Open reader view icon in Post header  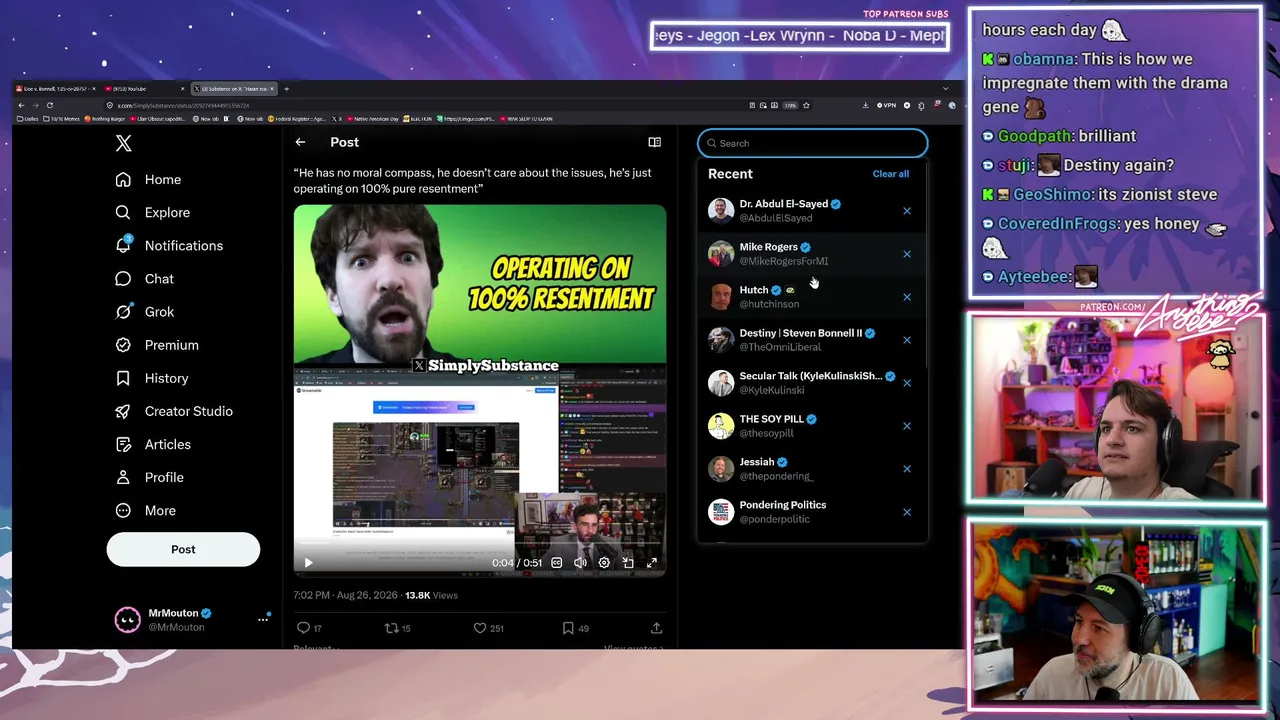coord(654,142)
